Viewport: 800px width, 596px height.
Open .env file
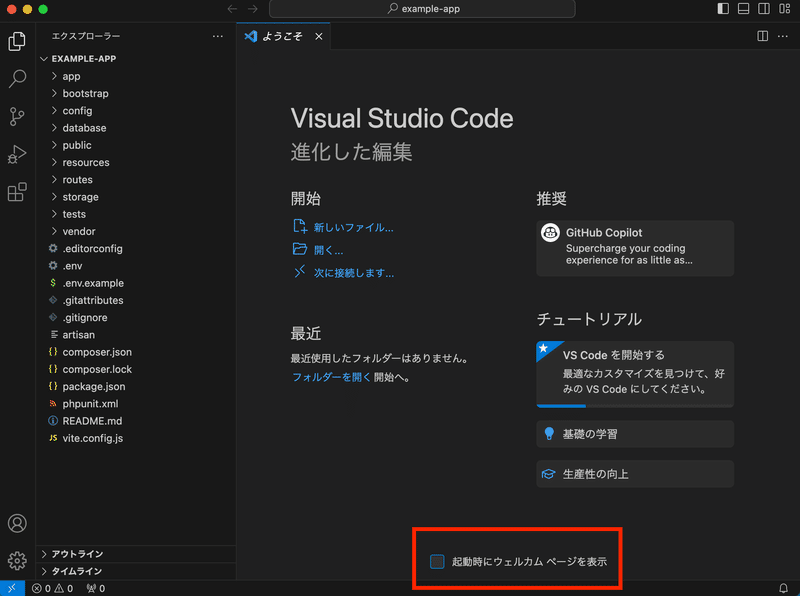click(136, 266)
